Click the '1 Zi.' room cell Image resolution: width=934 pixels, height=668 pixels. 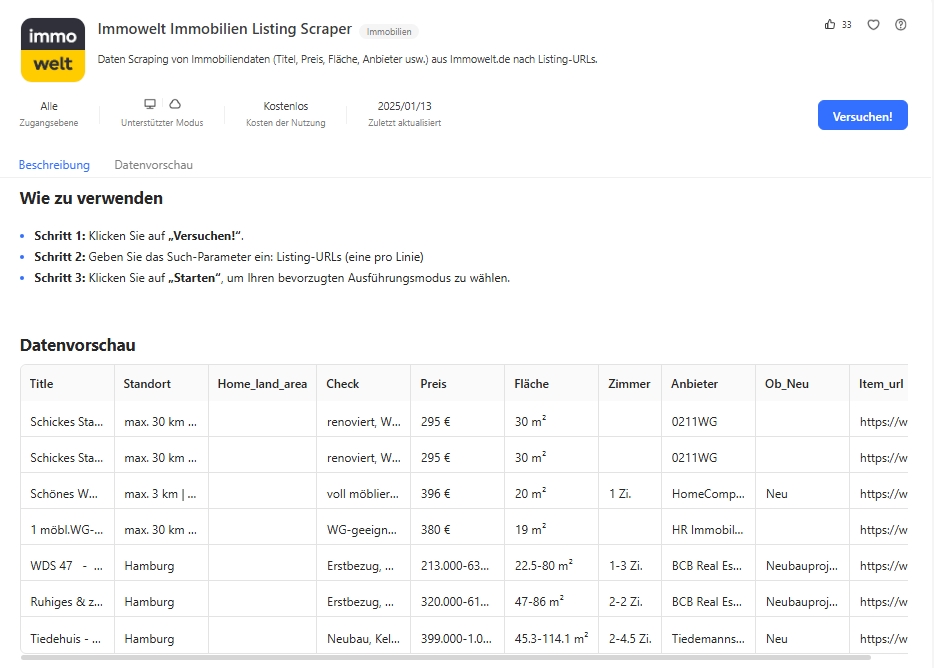(x=630, y=493)
